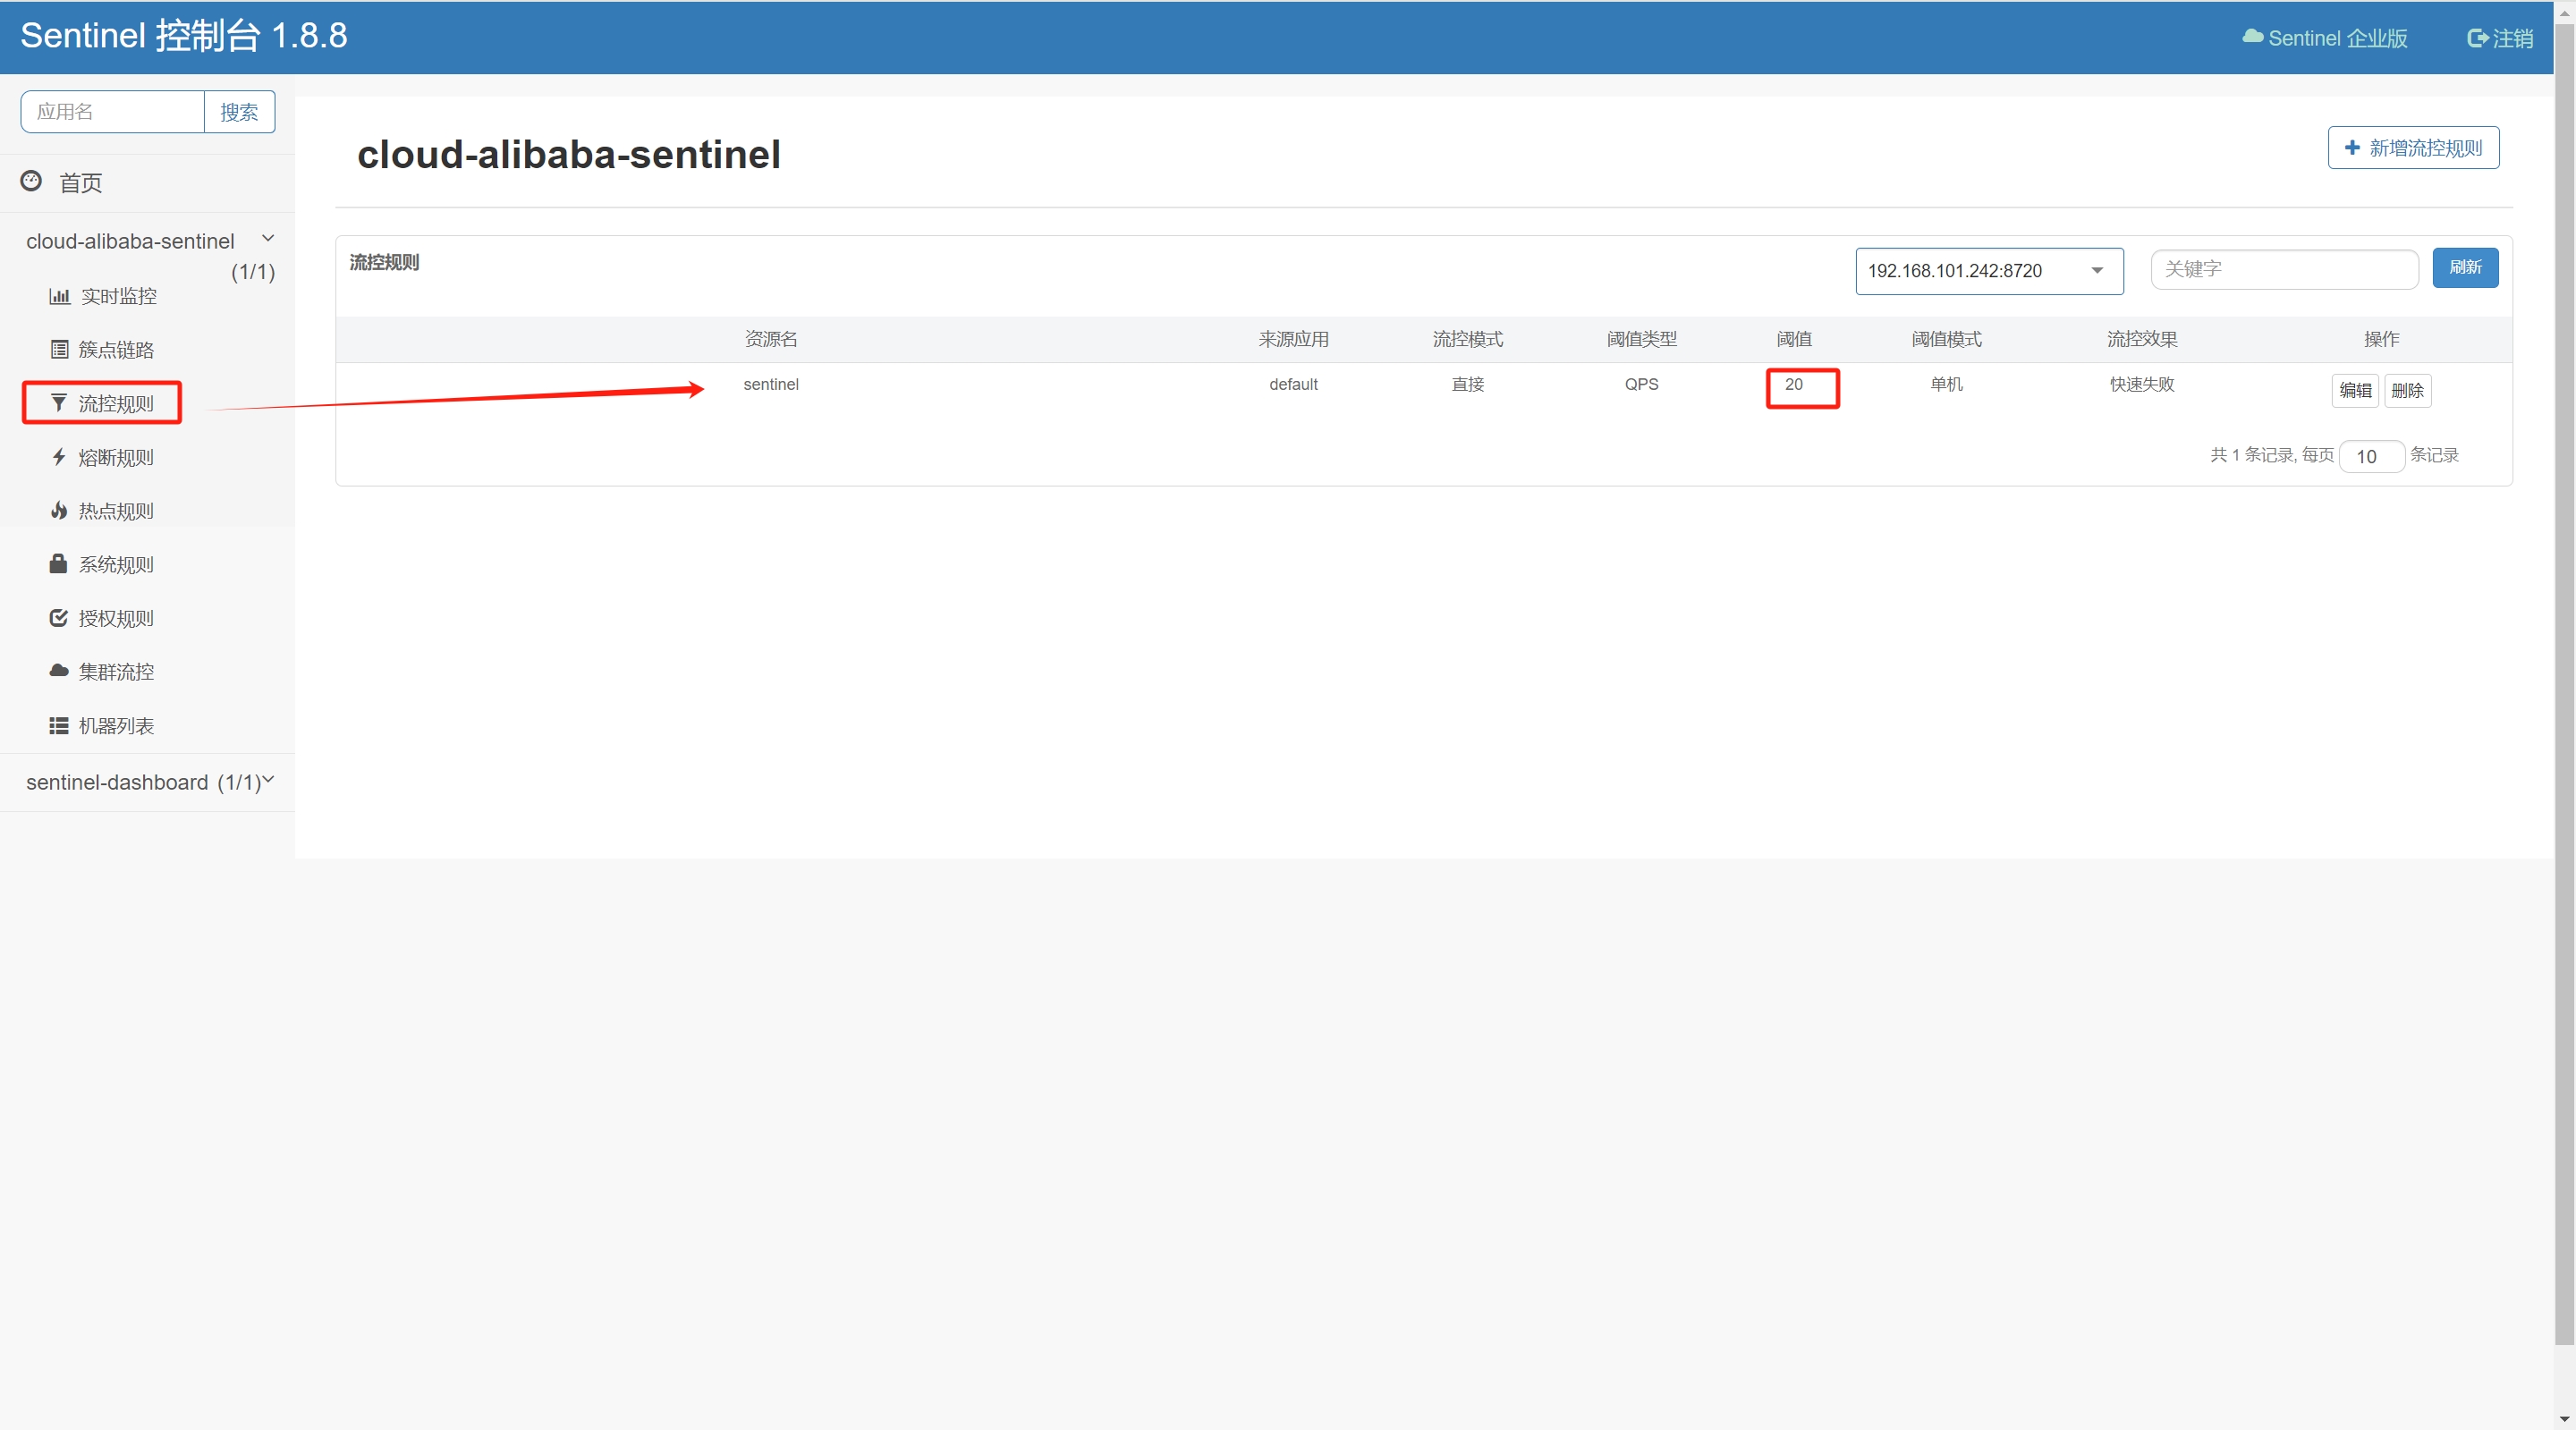2576x1430 pixels.
Task: Click the lock icon for 系统规则
Action: coord(59,564)
